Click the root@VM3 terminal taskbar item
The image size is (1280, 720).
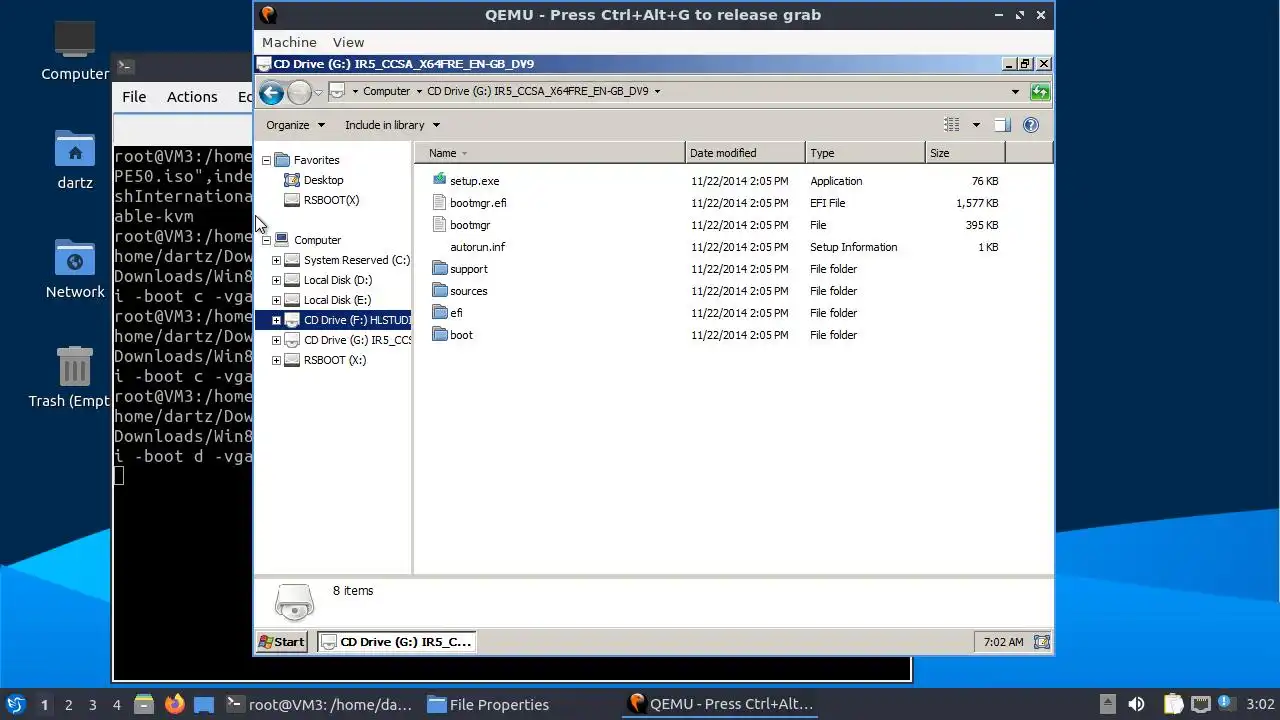(318, 704)
